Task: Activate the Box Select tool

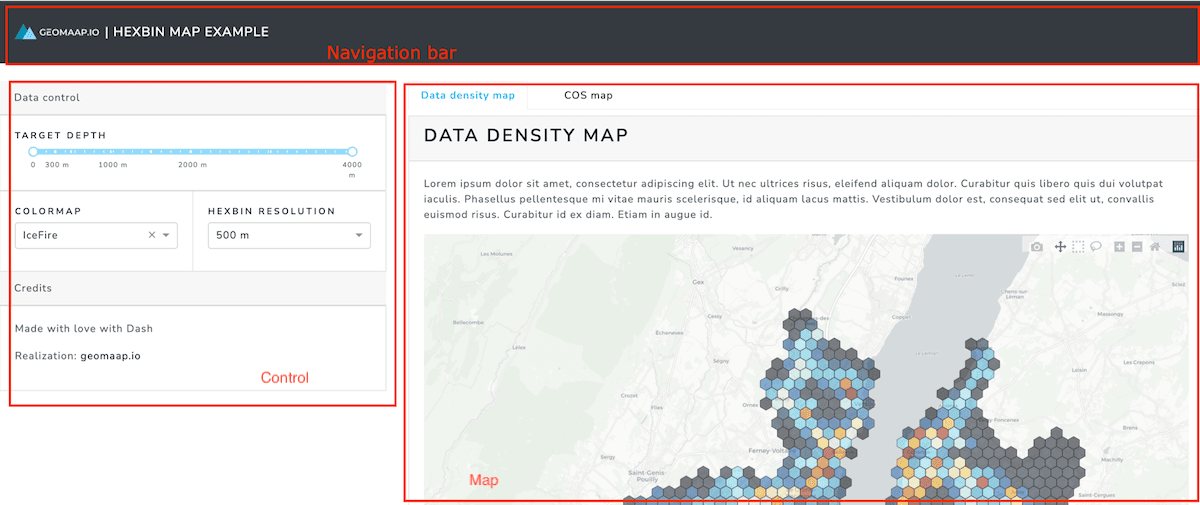Action: [1078, 247]
